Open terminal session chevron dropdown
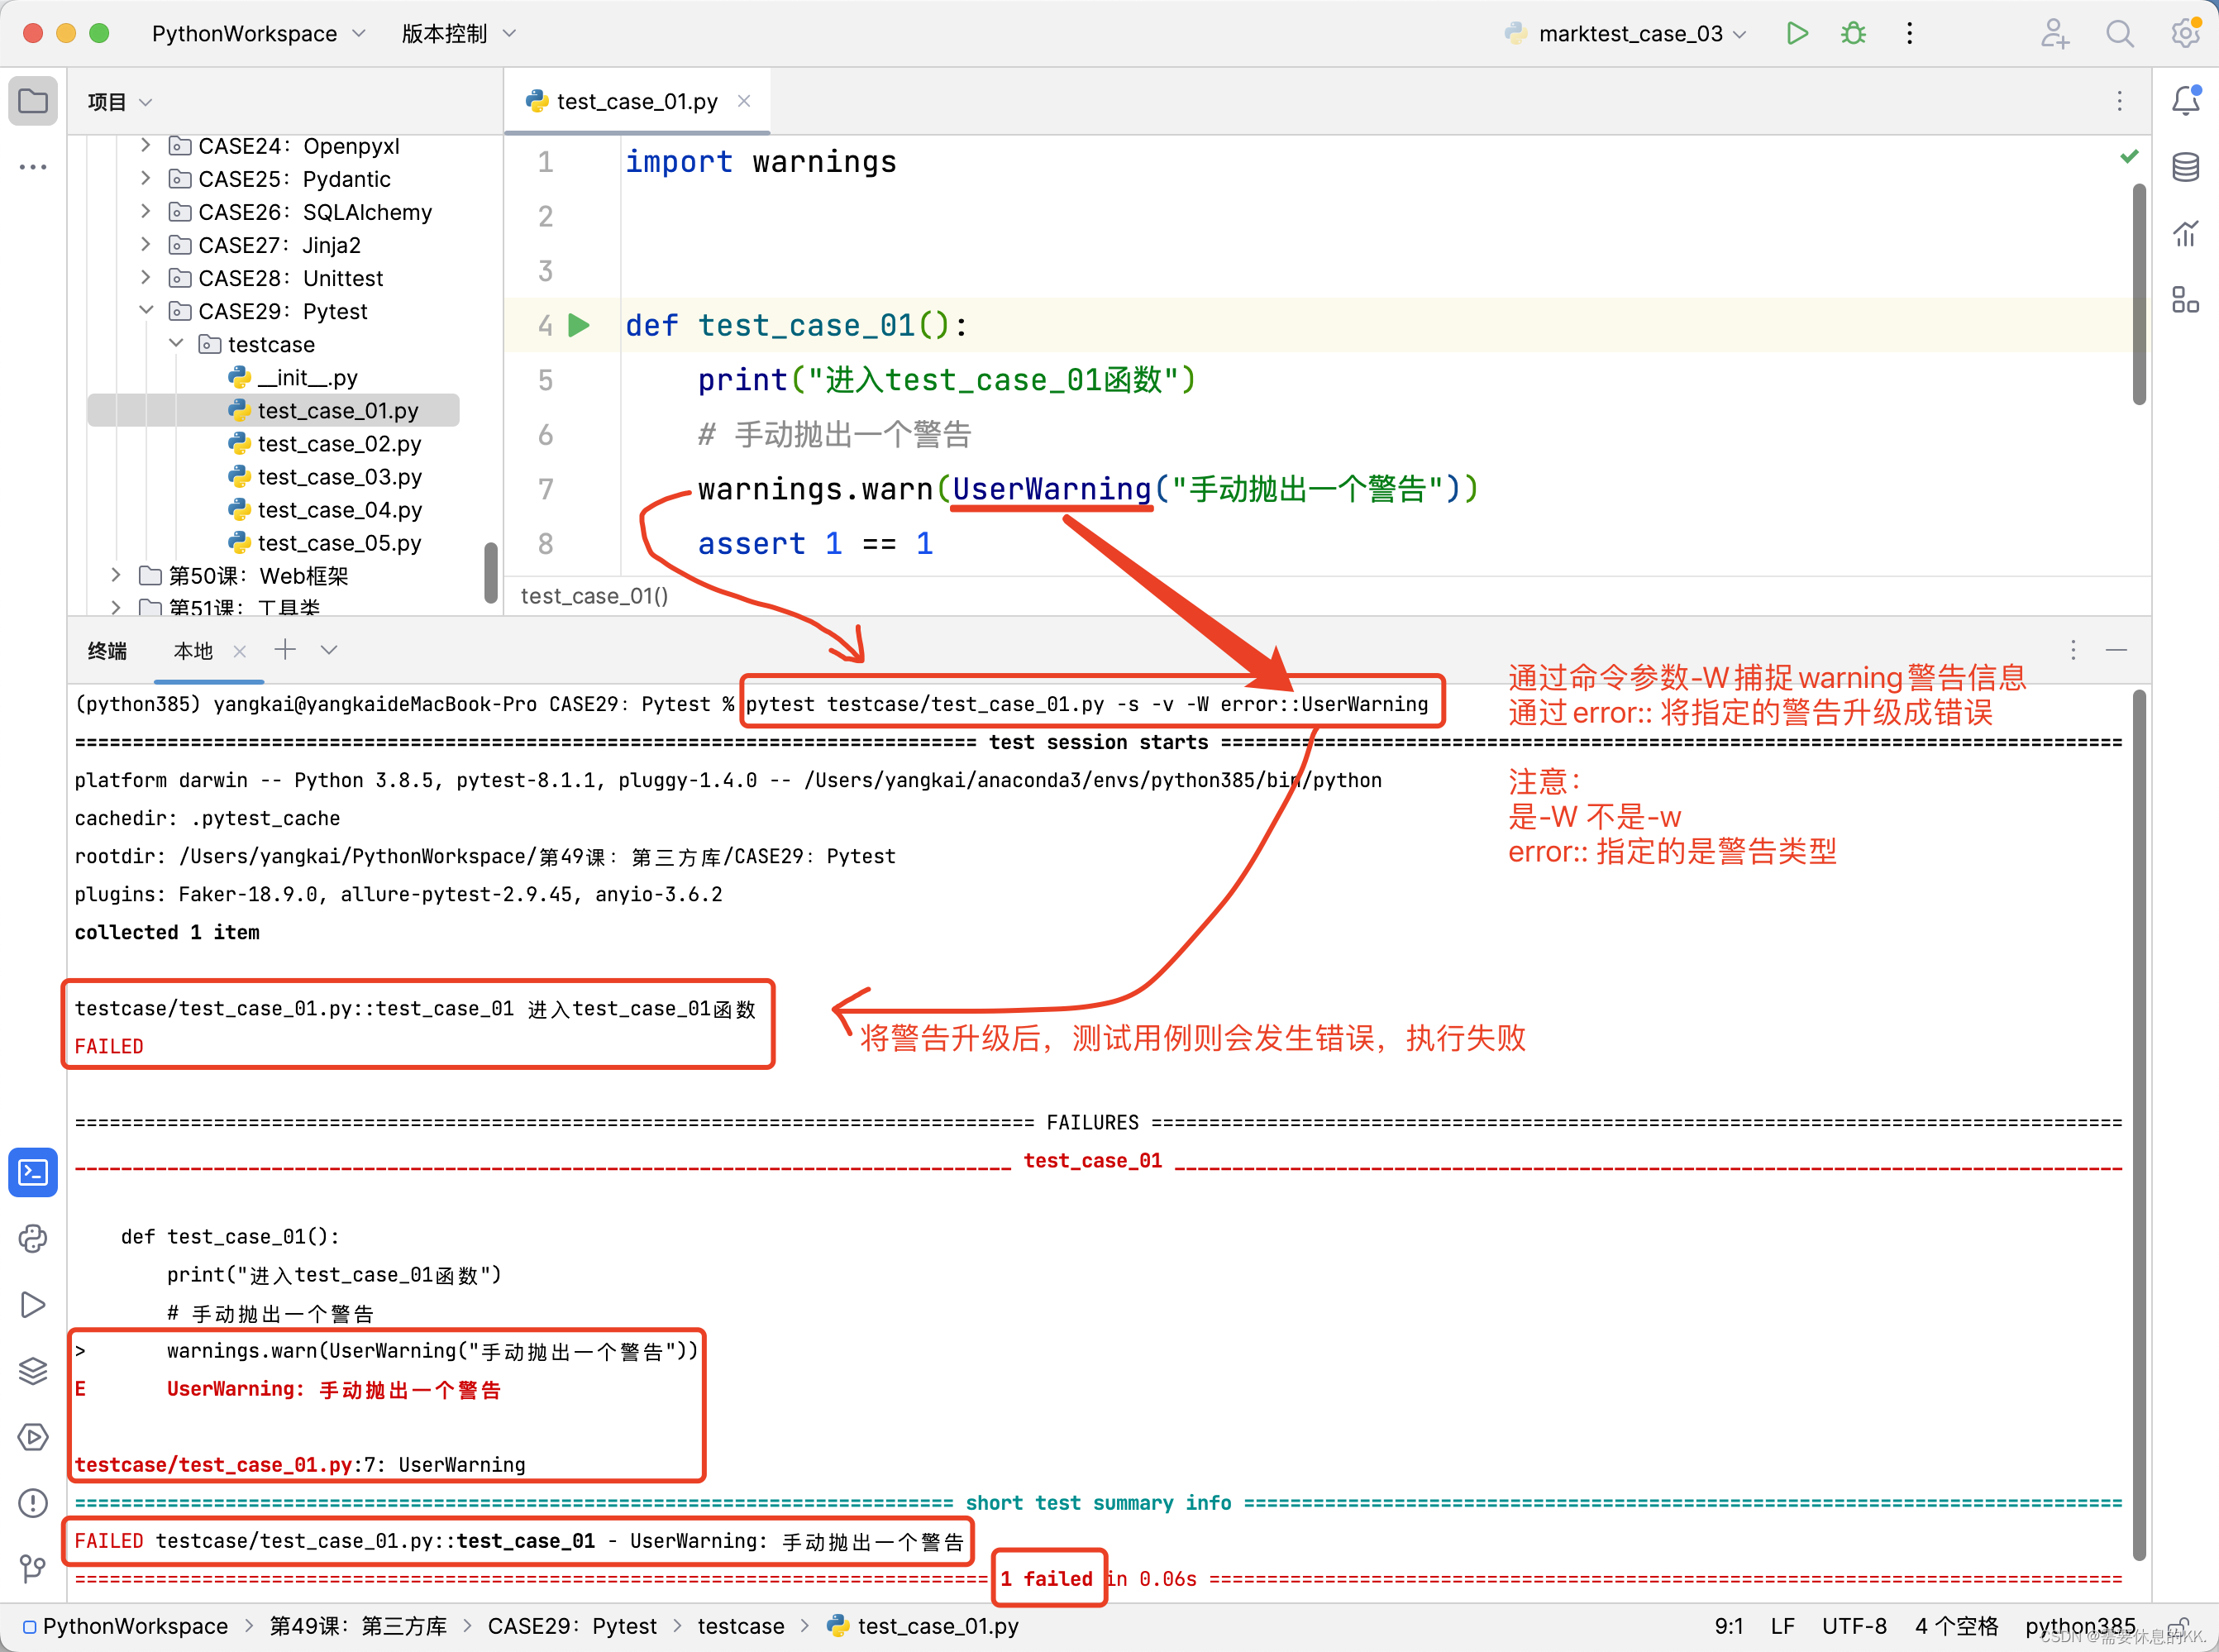The width and height of the screenshot is (2219, 1652). [328, 650]
